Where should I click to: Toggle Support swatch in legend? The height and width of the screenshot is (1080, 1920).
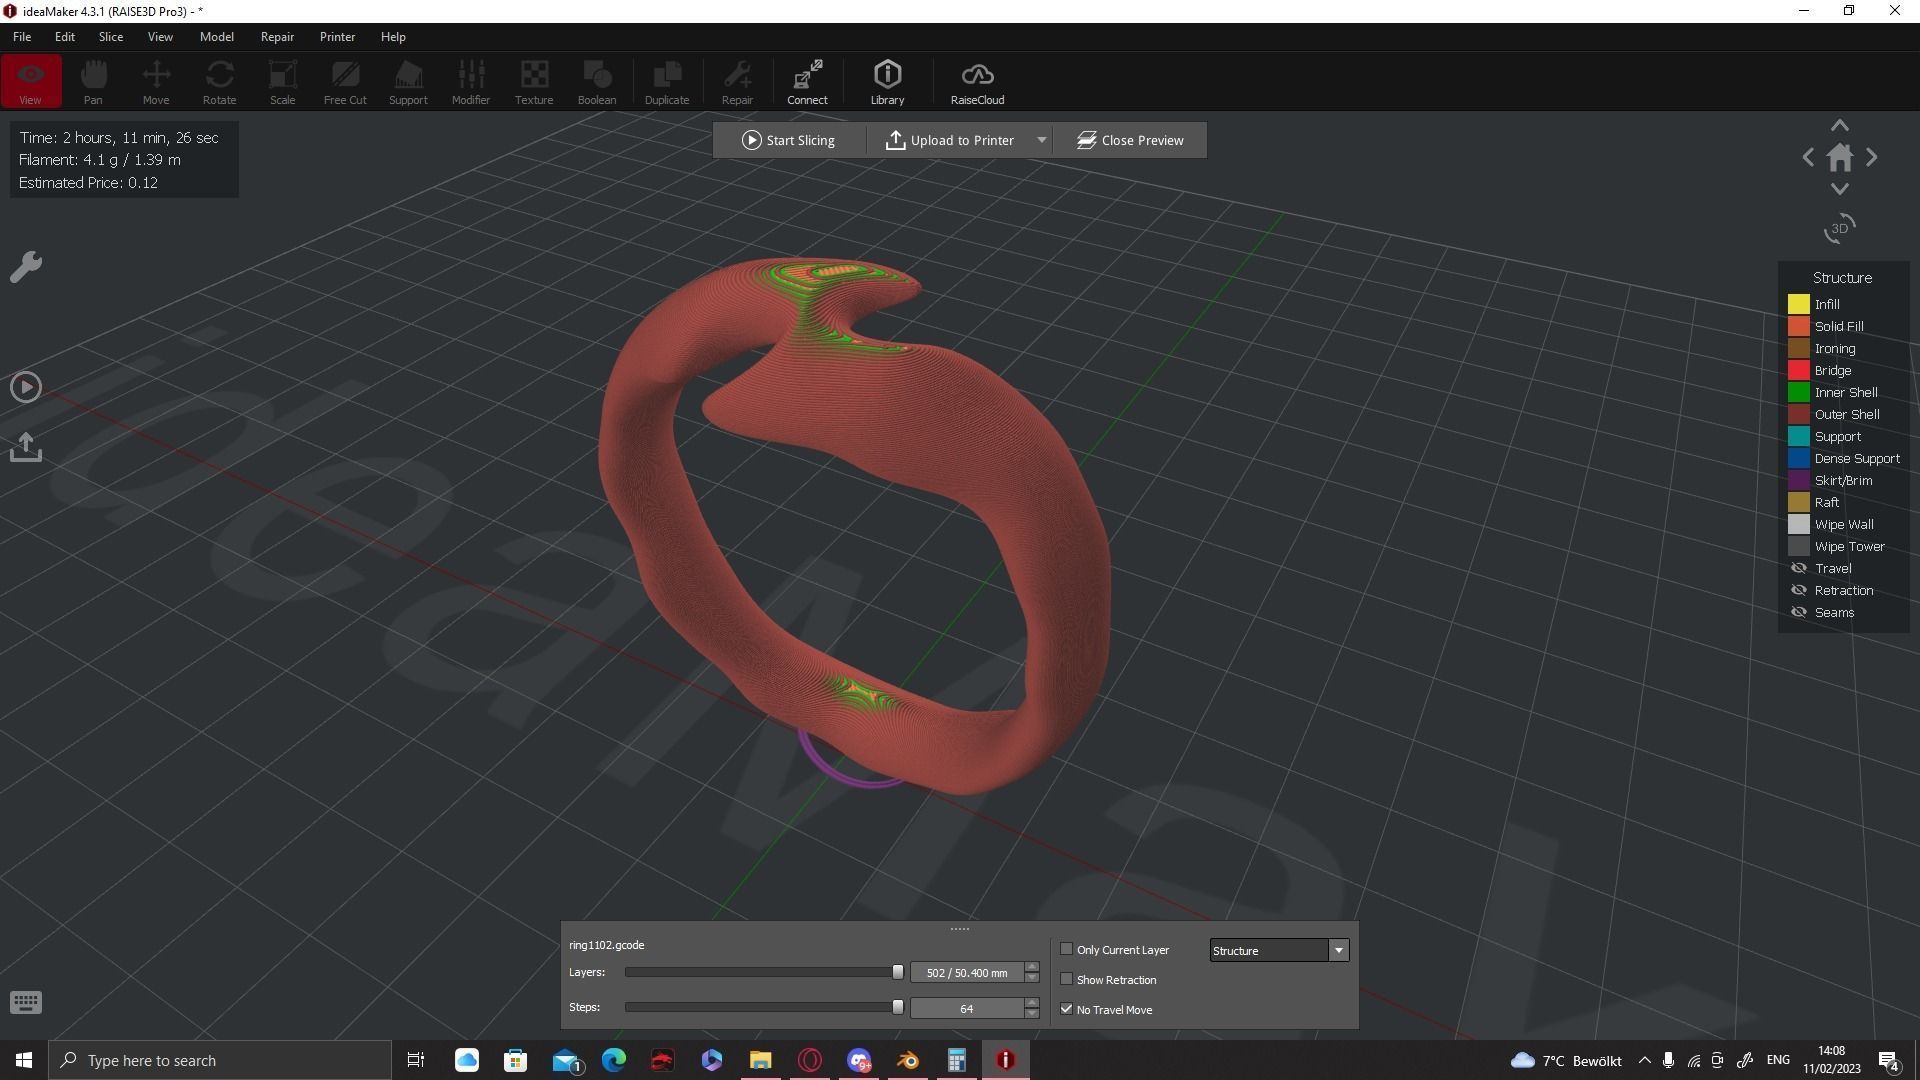point(1799,436)
